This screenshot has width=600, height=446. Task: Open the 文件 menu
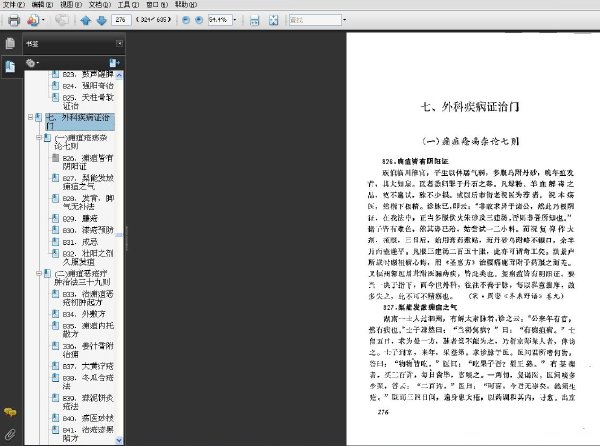[x=14, y=4]
